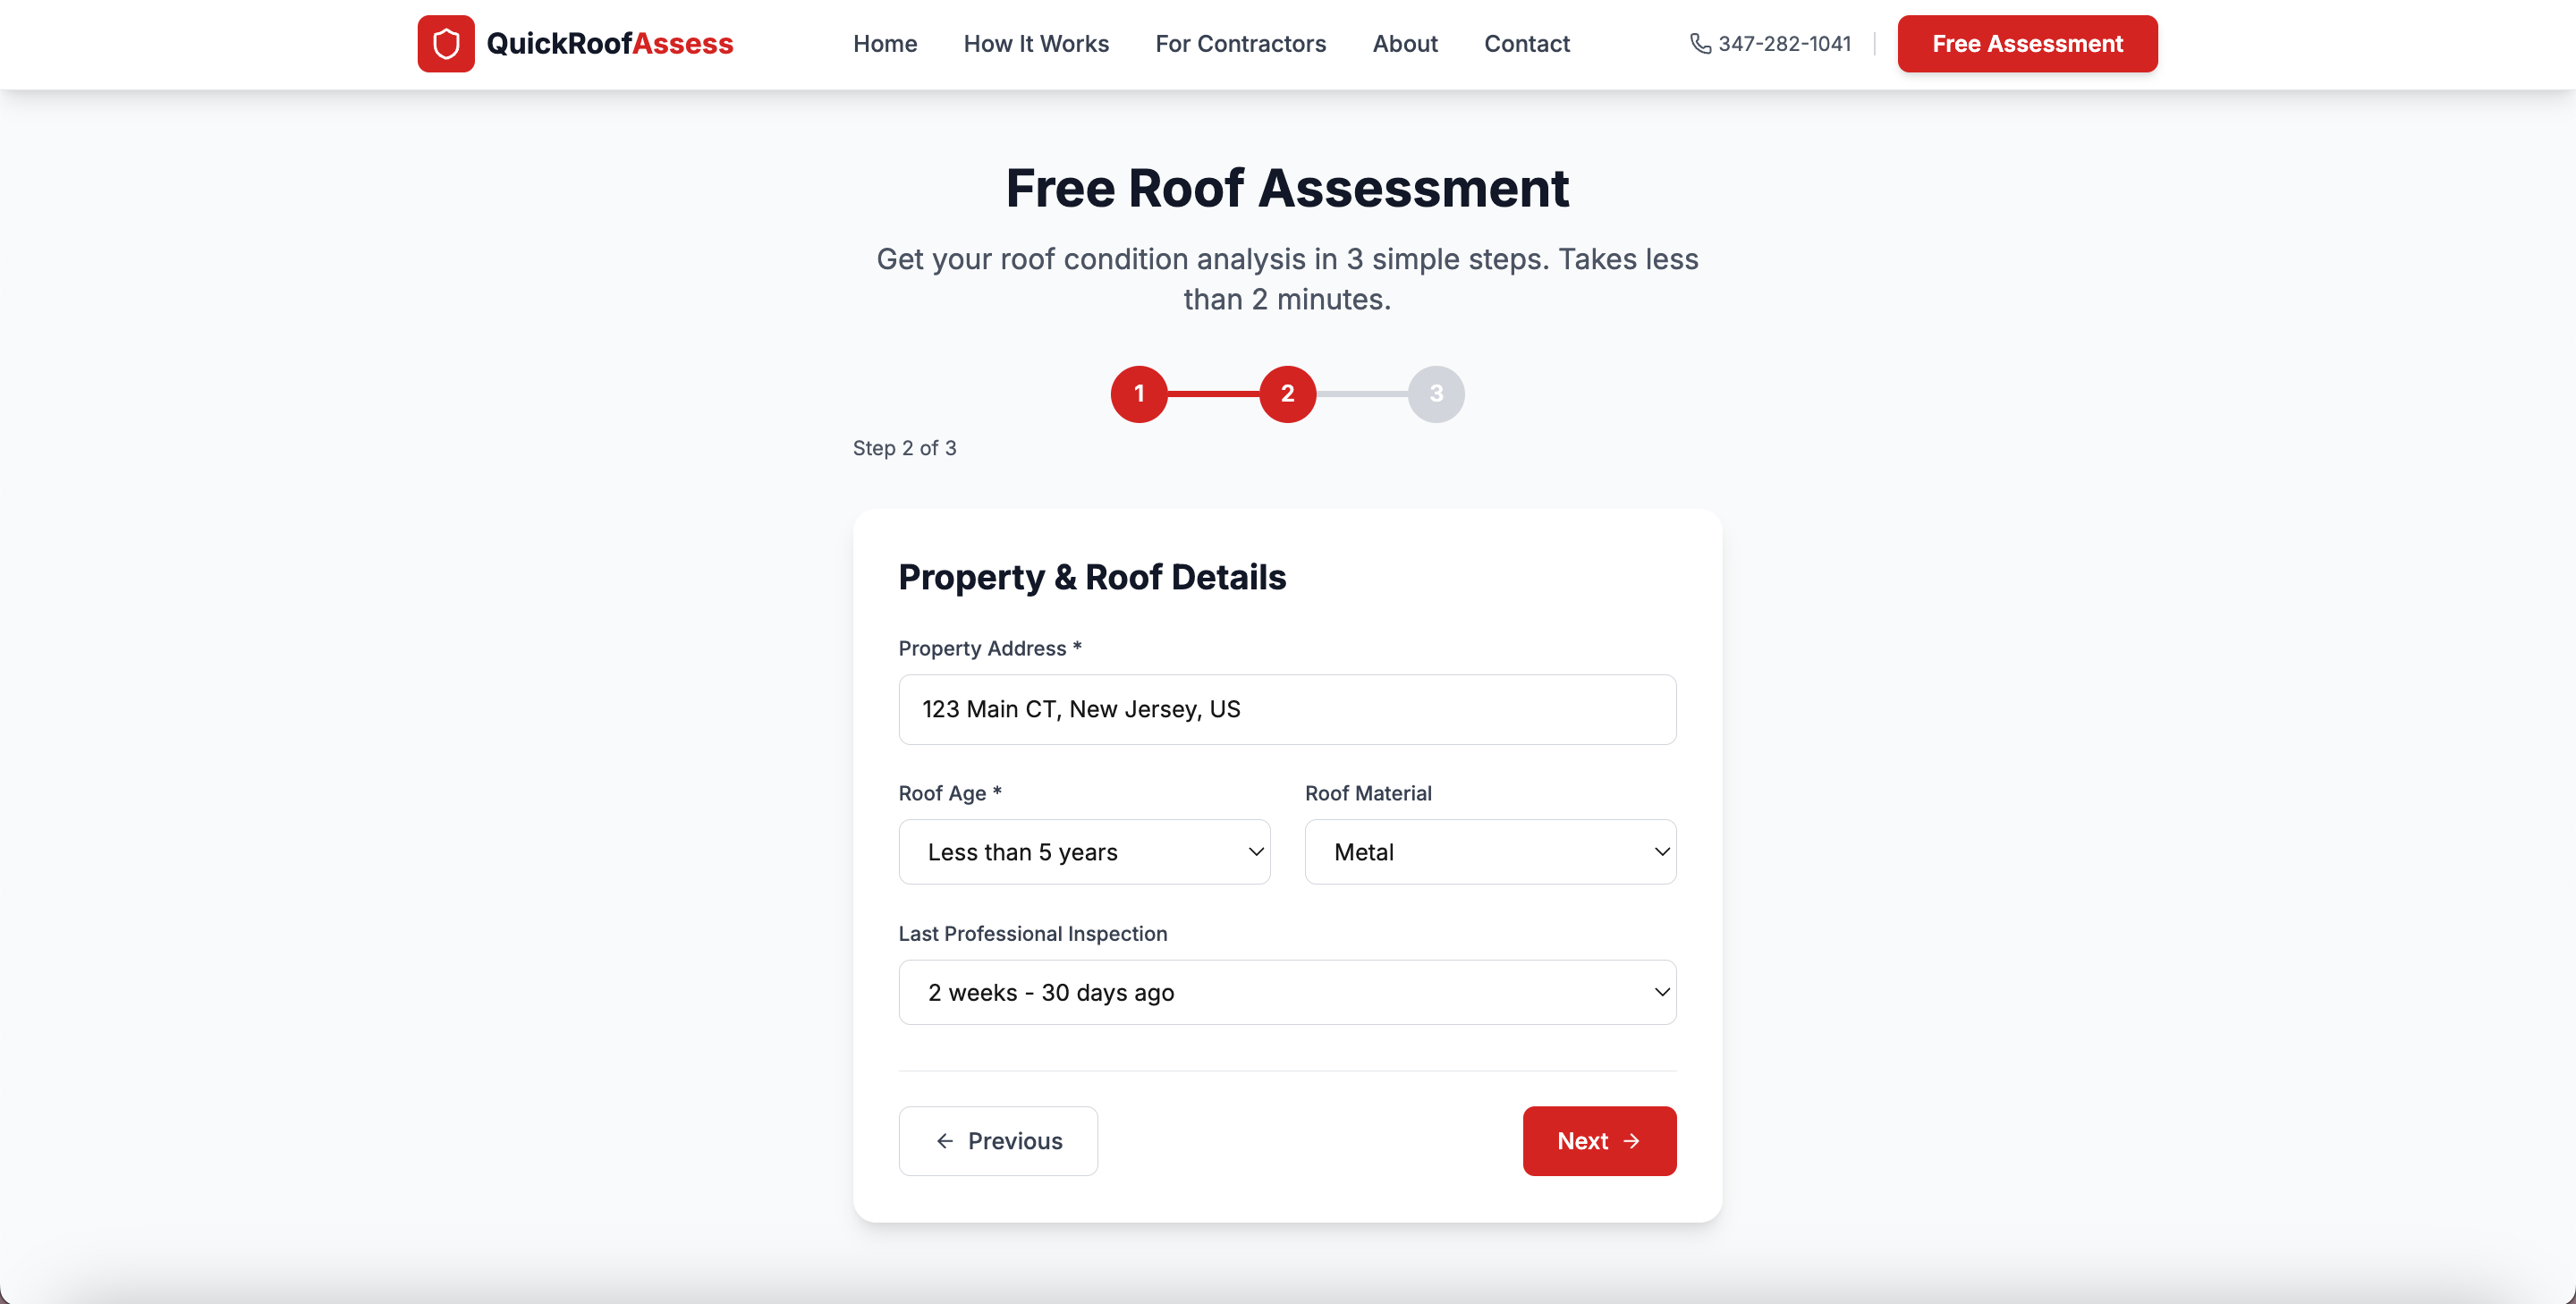
Task: Click the phone icon next to 347-282-1041
Action: point(1703,43)
